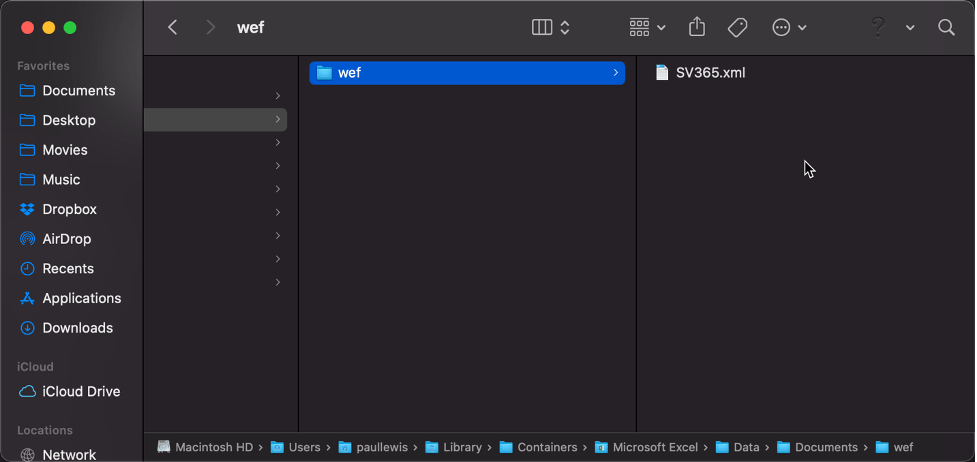The height and width of the screenshot is (462, 977).
Task: Select Documents in the Favorites sidebar
Action: point(78,90)
